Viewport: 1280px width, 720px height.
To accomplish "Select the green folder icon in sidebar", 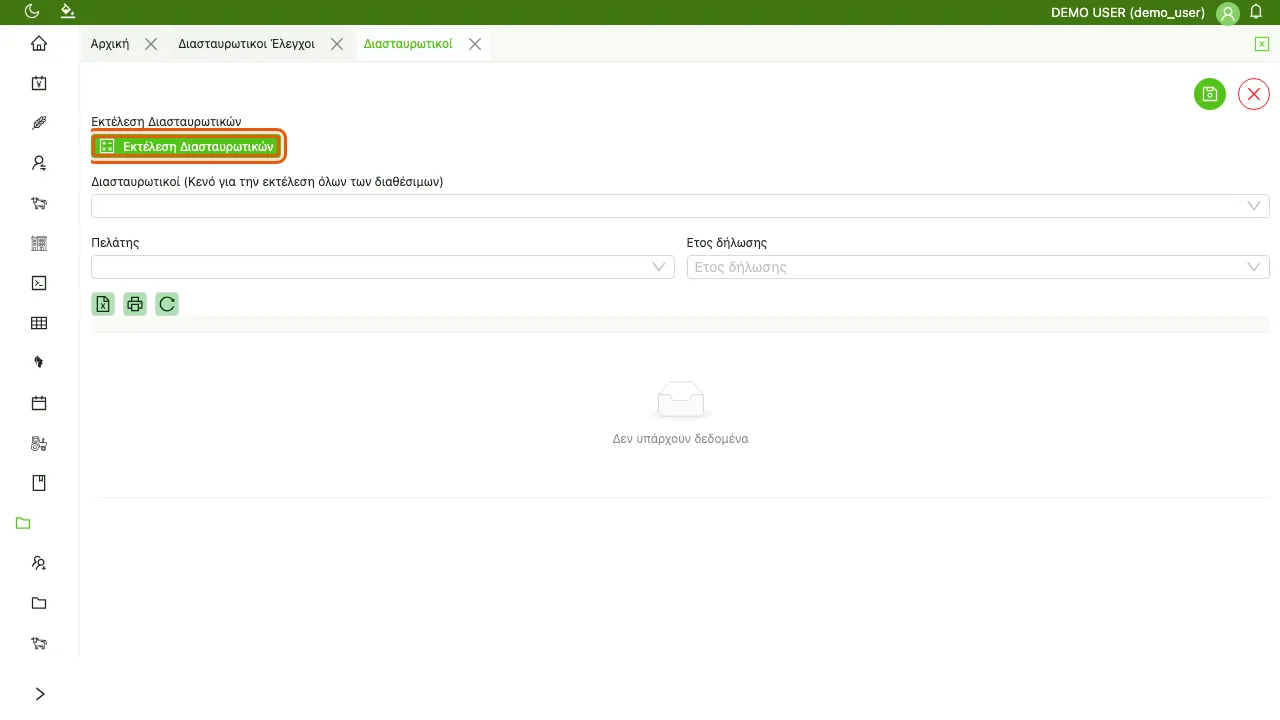I will 24,523.
